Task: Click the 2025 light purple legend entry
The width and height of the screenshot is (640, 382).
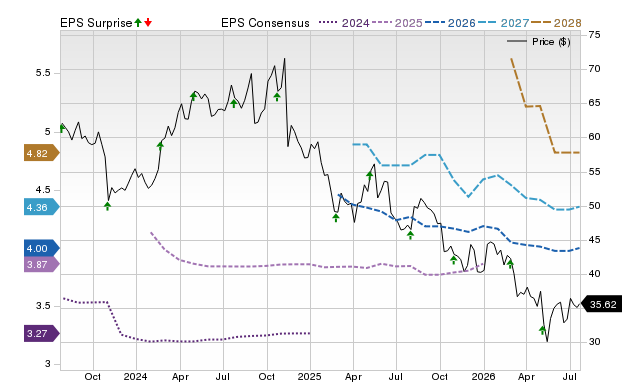Action: 397,23
